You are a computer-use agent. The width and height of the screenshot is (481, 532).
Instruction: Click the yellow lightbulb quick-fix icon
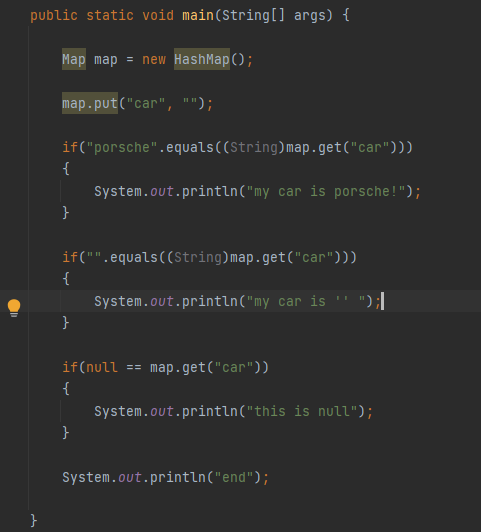tap(14, 308)
